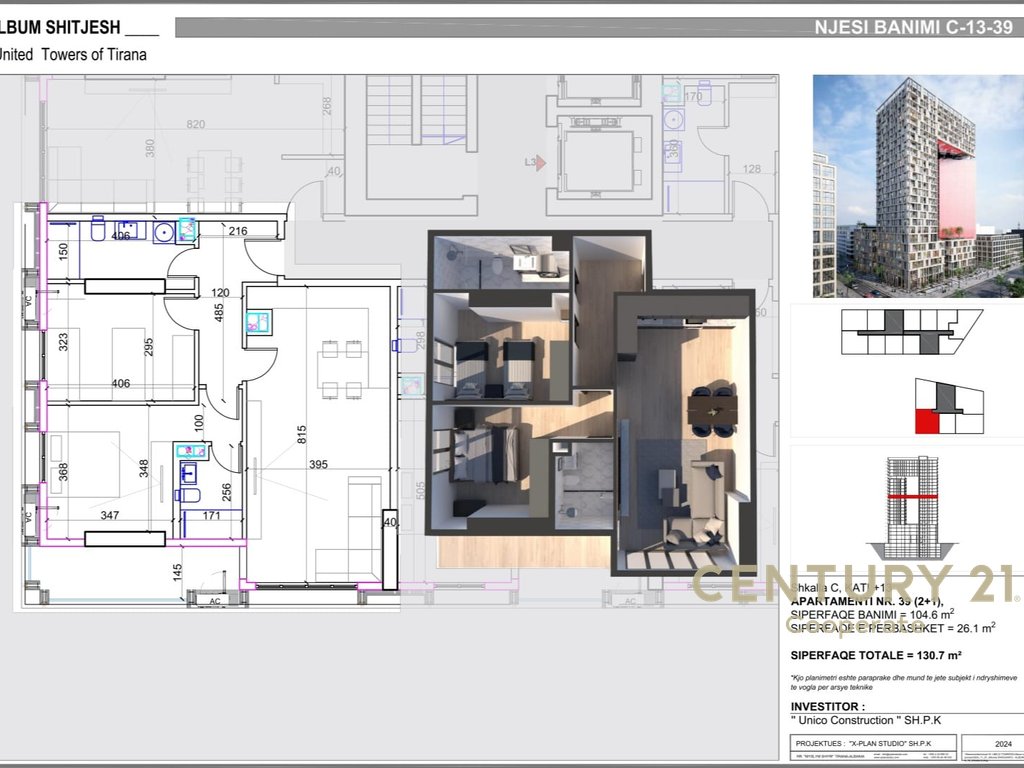Click the red floor band on the tower elevation
Screen dimensions: 1024x768
coord(911,495)
